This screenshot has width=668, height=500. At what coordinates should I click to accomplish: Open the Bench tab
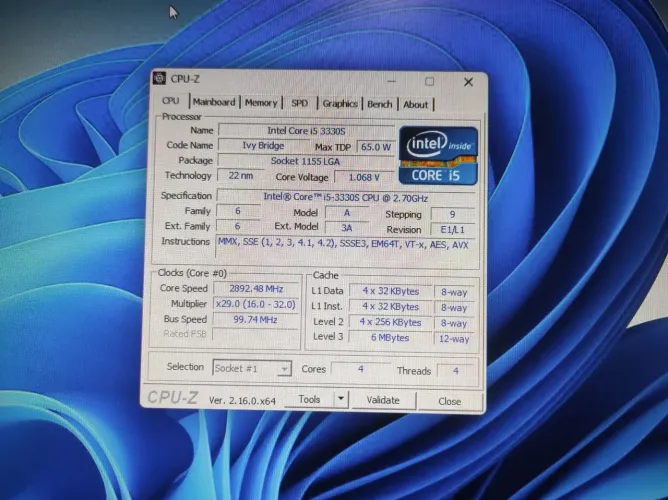tap(379, 104)
